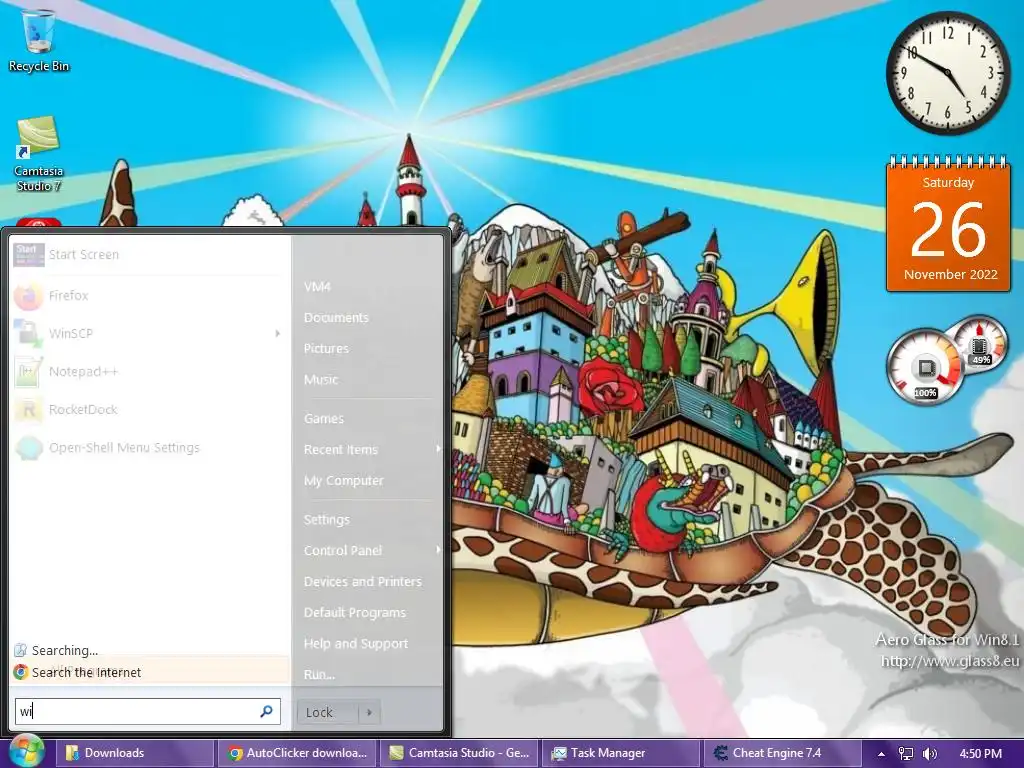Viewport: 1024px width, 768px height.
Task: Switch to Cheat Engine 7.4 taskbar window
Action: click(782, 753)
